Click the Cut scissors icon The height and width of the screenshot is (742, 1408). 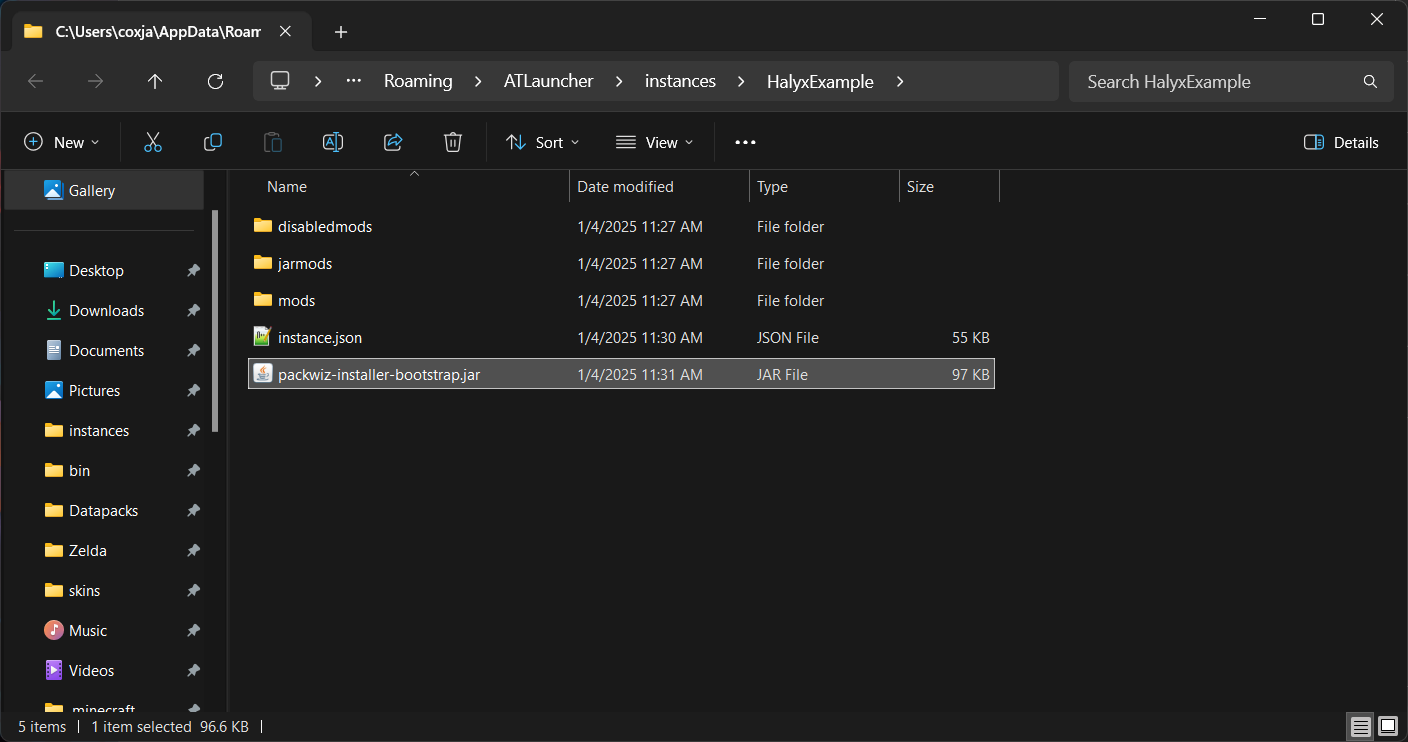point(152,142)
